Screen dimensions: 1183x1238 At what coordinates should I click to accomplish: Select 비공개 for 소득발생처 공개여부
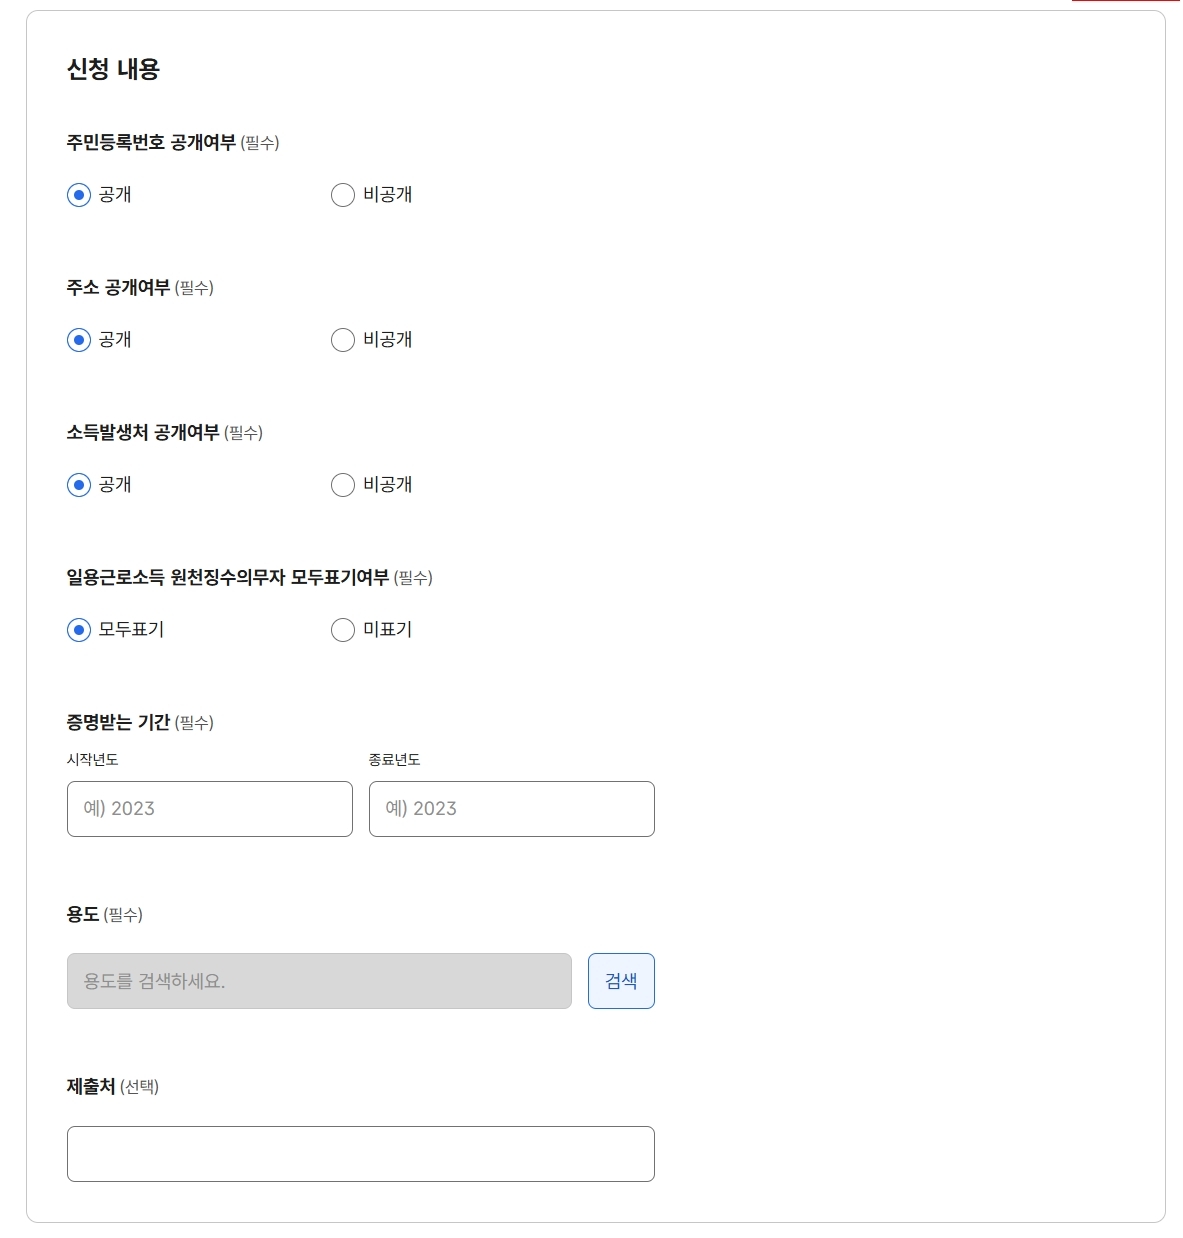[342, 485]
